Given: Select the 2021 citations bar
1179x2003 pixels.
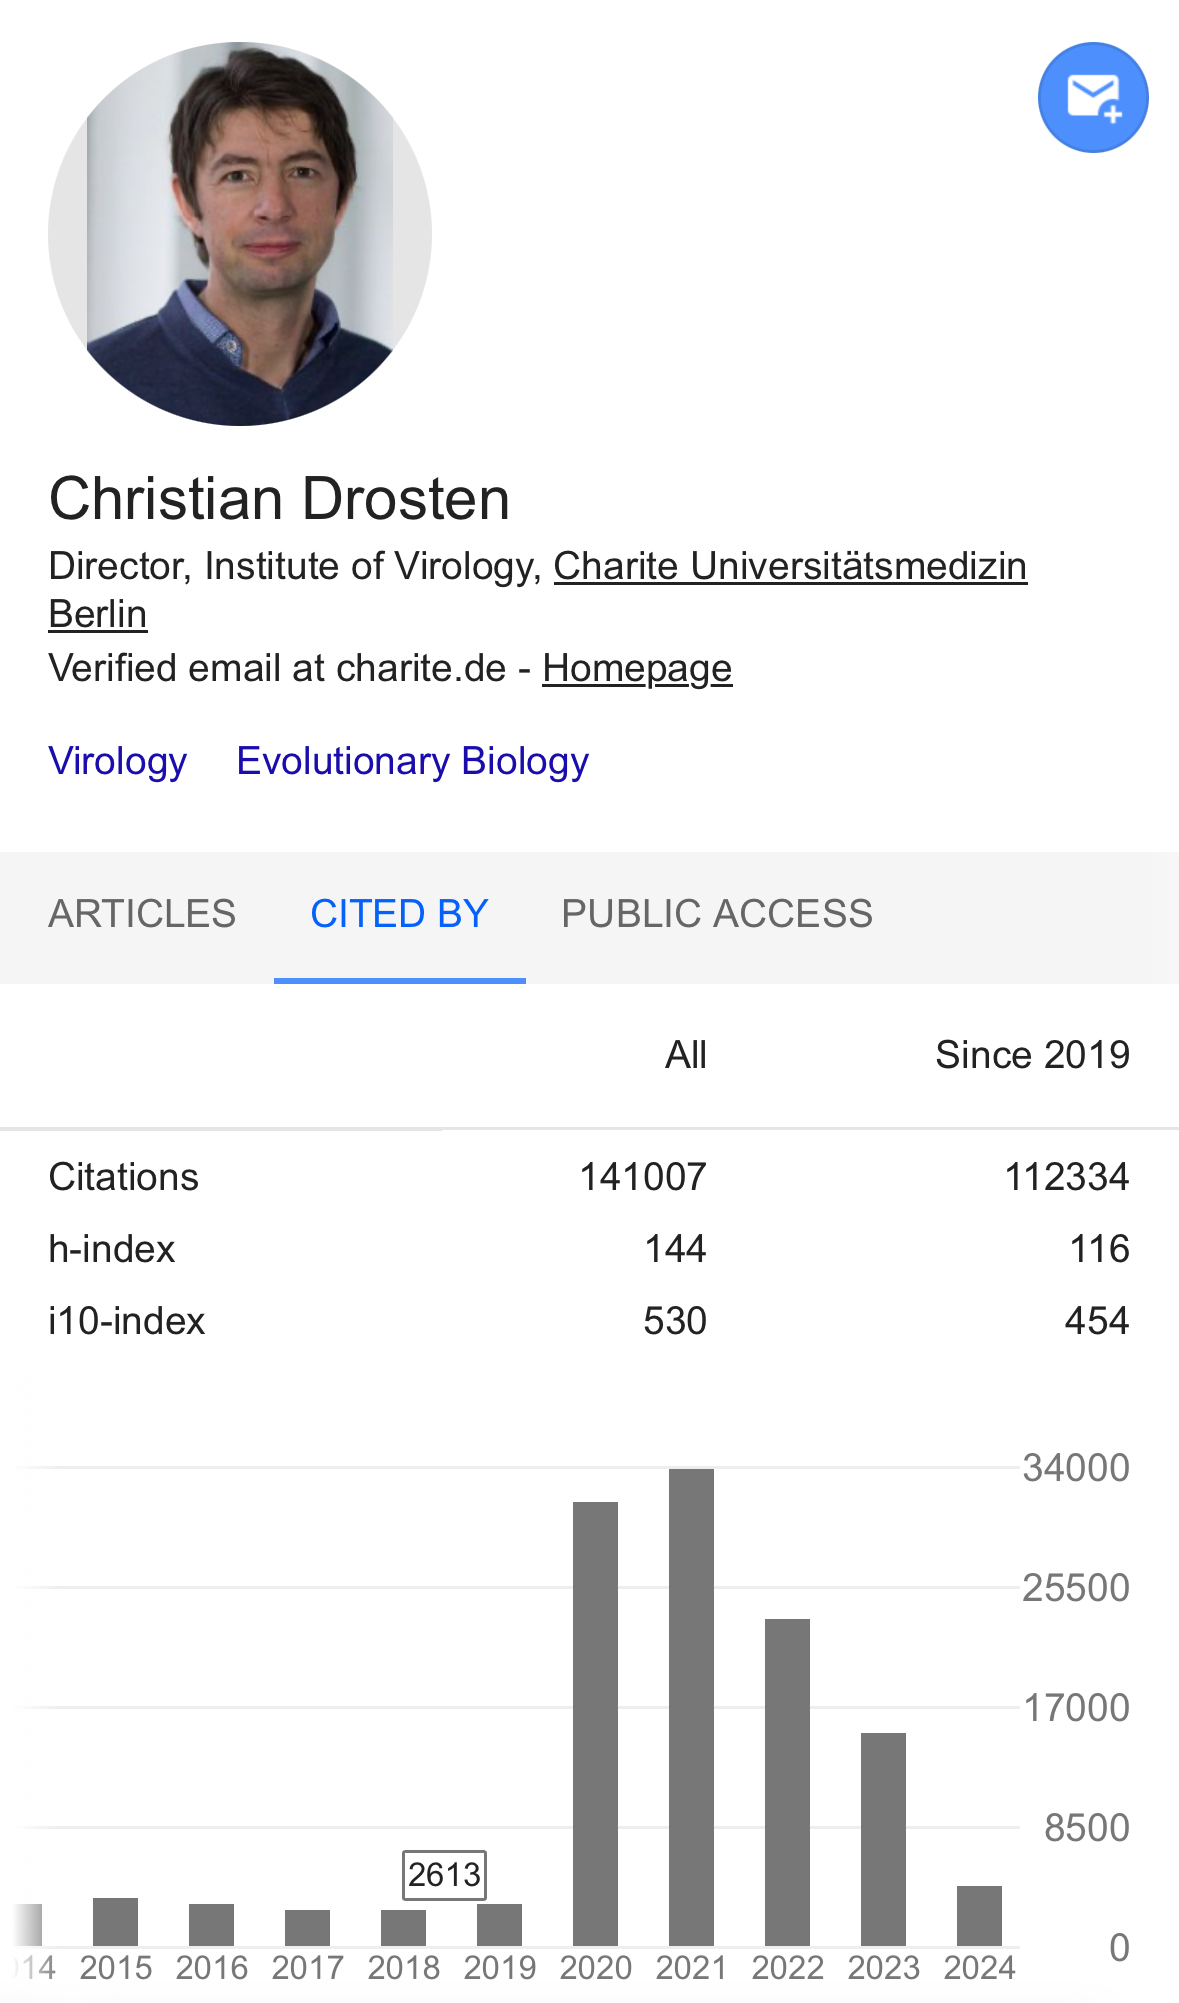Looking at the screenshot, I should pos(692,1707).
